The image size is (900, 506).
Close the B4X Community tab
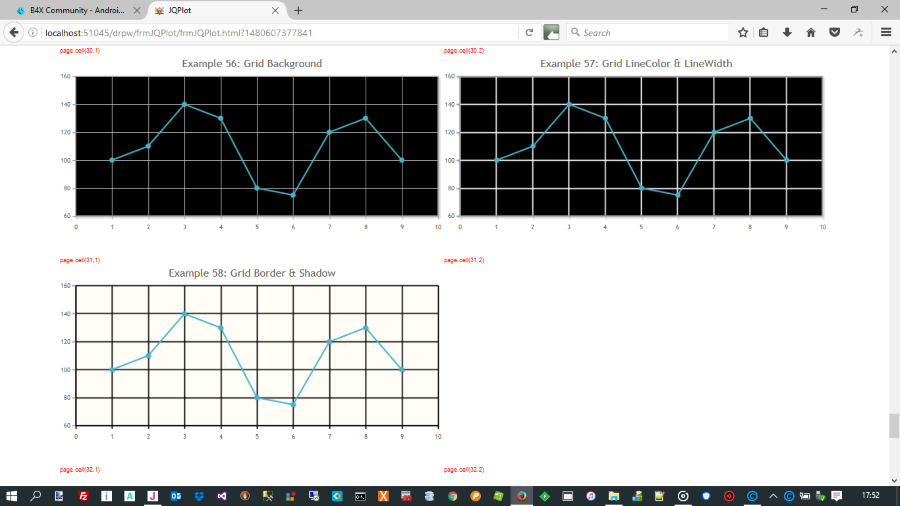point(137,10)
